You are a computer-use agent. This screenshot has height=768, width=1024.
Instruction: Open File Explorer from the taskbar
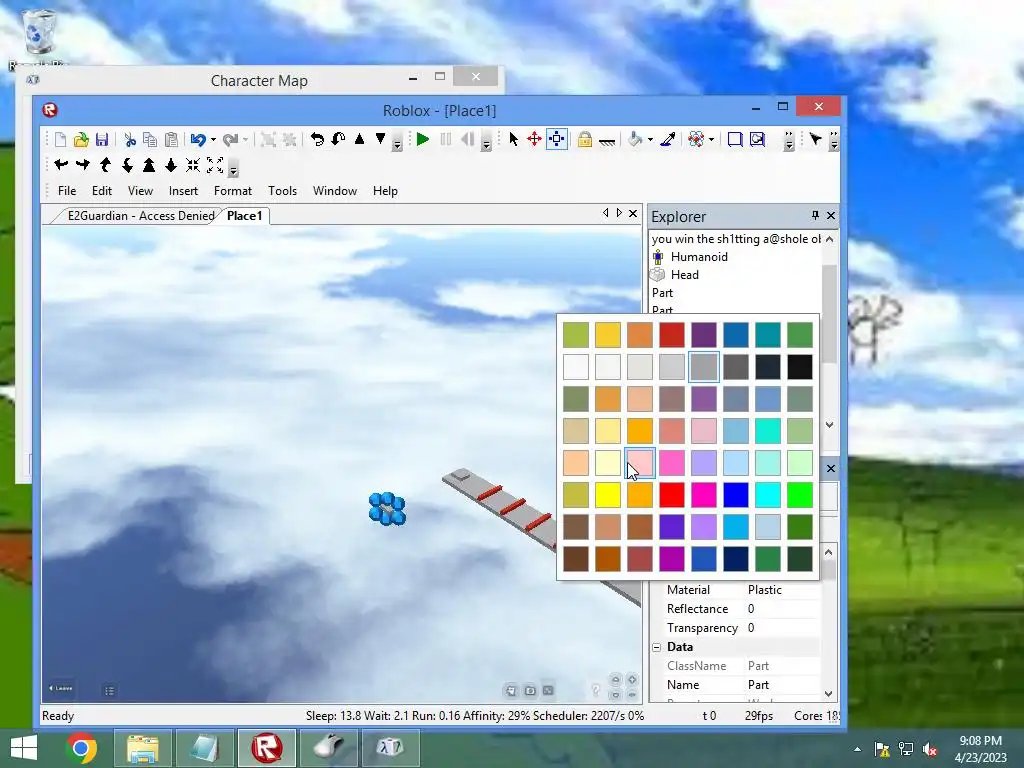click(143, 748)
